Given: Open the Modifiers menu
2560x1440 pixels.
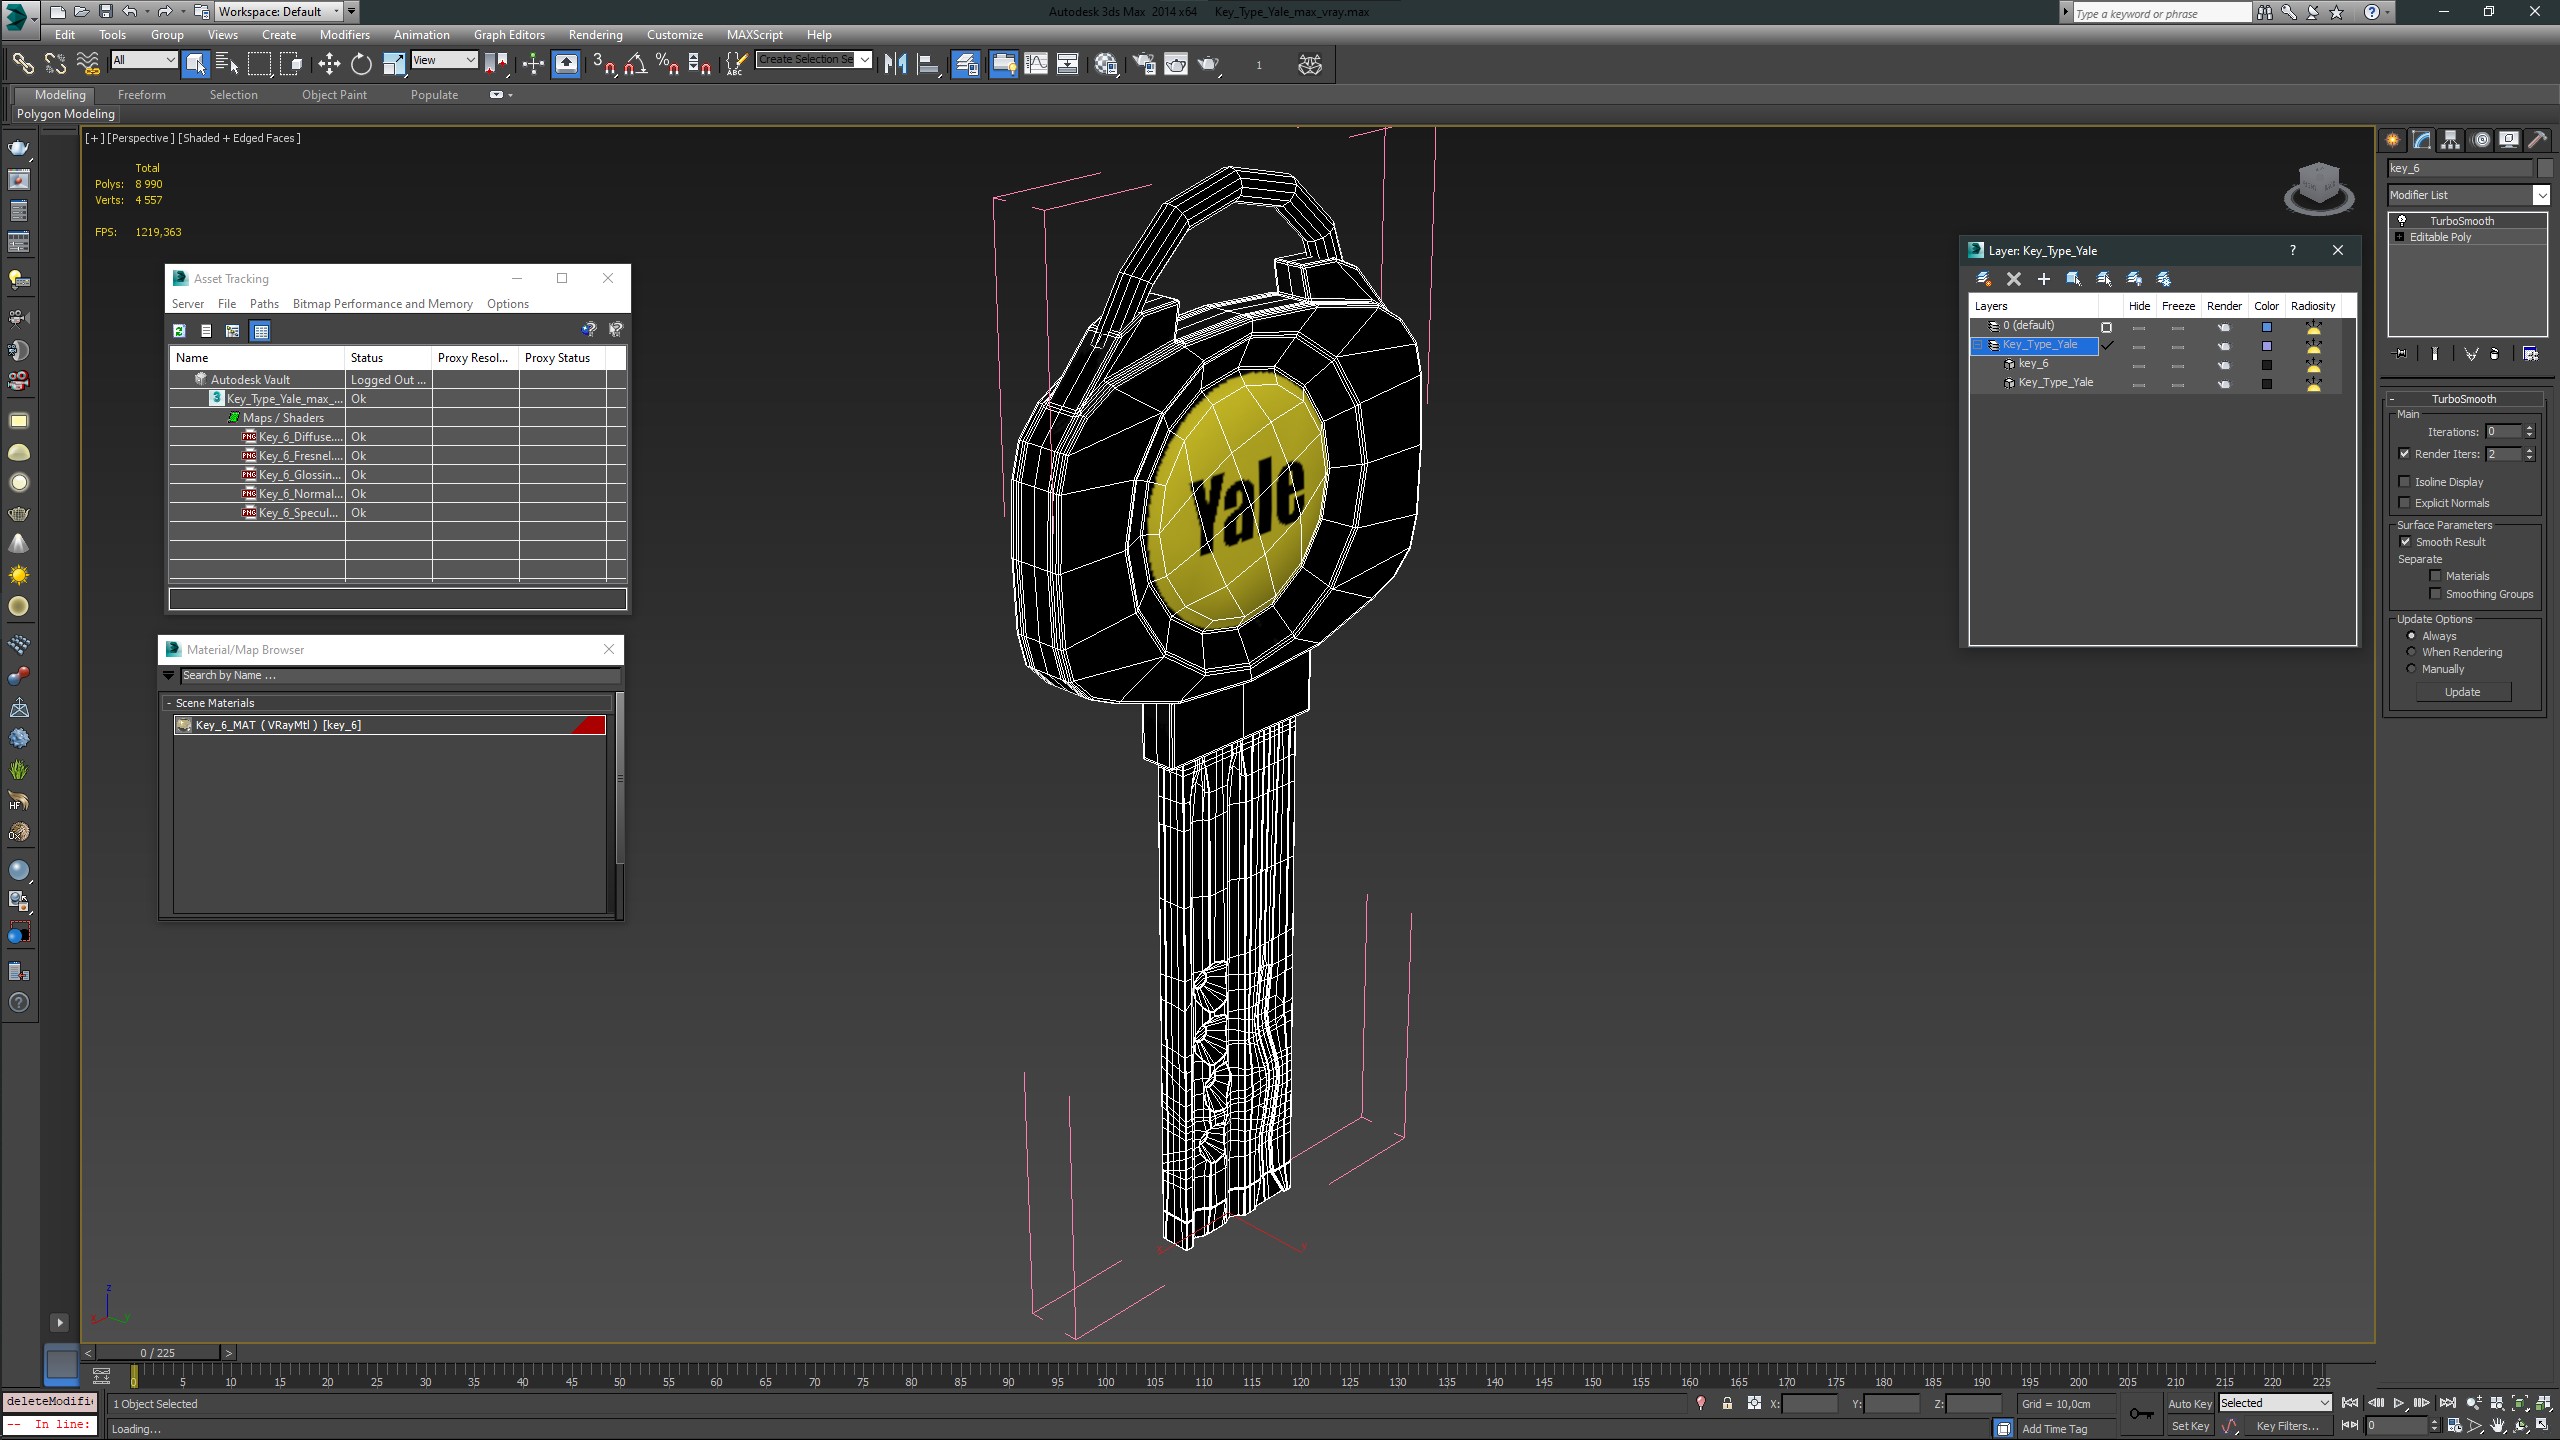Looking at the screenshot, I should [345, 35].
